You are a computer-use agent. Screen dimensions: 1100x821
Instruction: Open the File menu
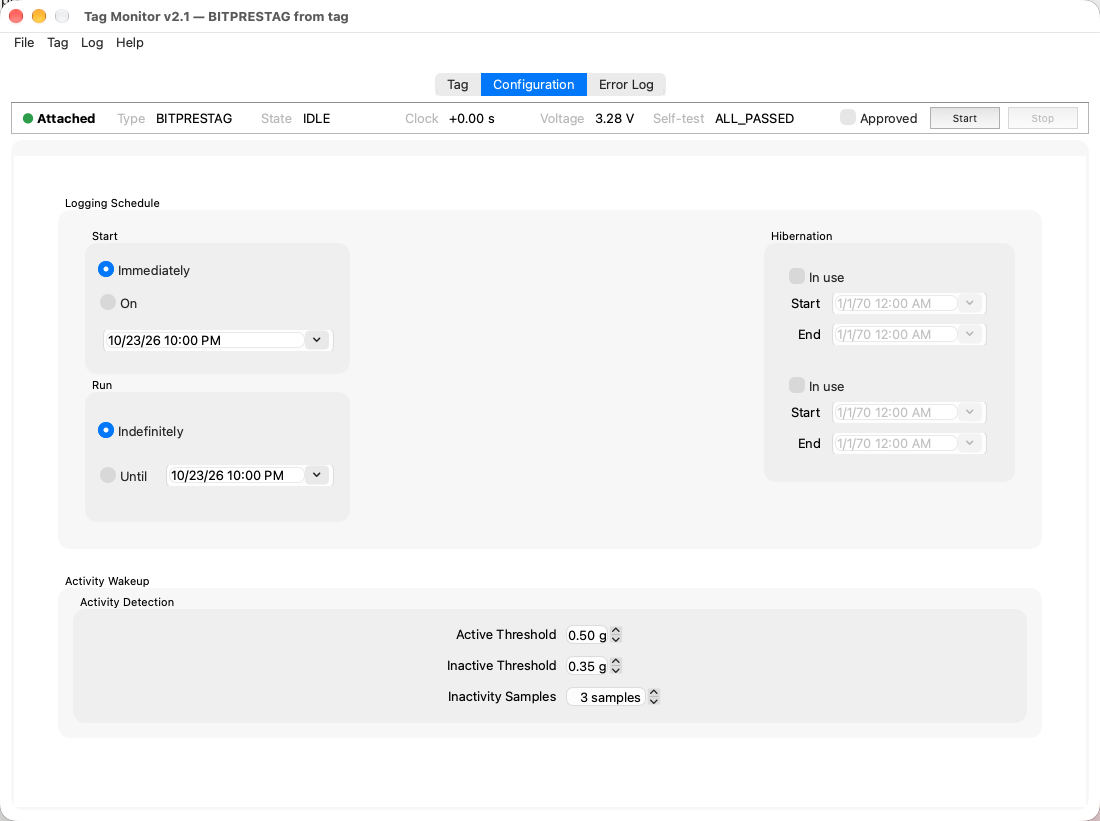tap(24, 43)
